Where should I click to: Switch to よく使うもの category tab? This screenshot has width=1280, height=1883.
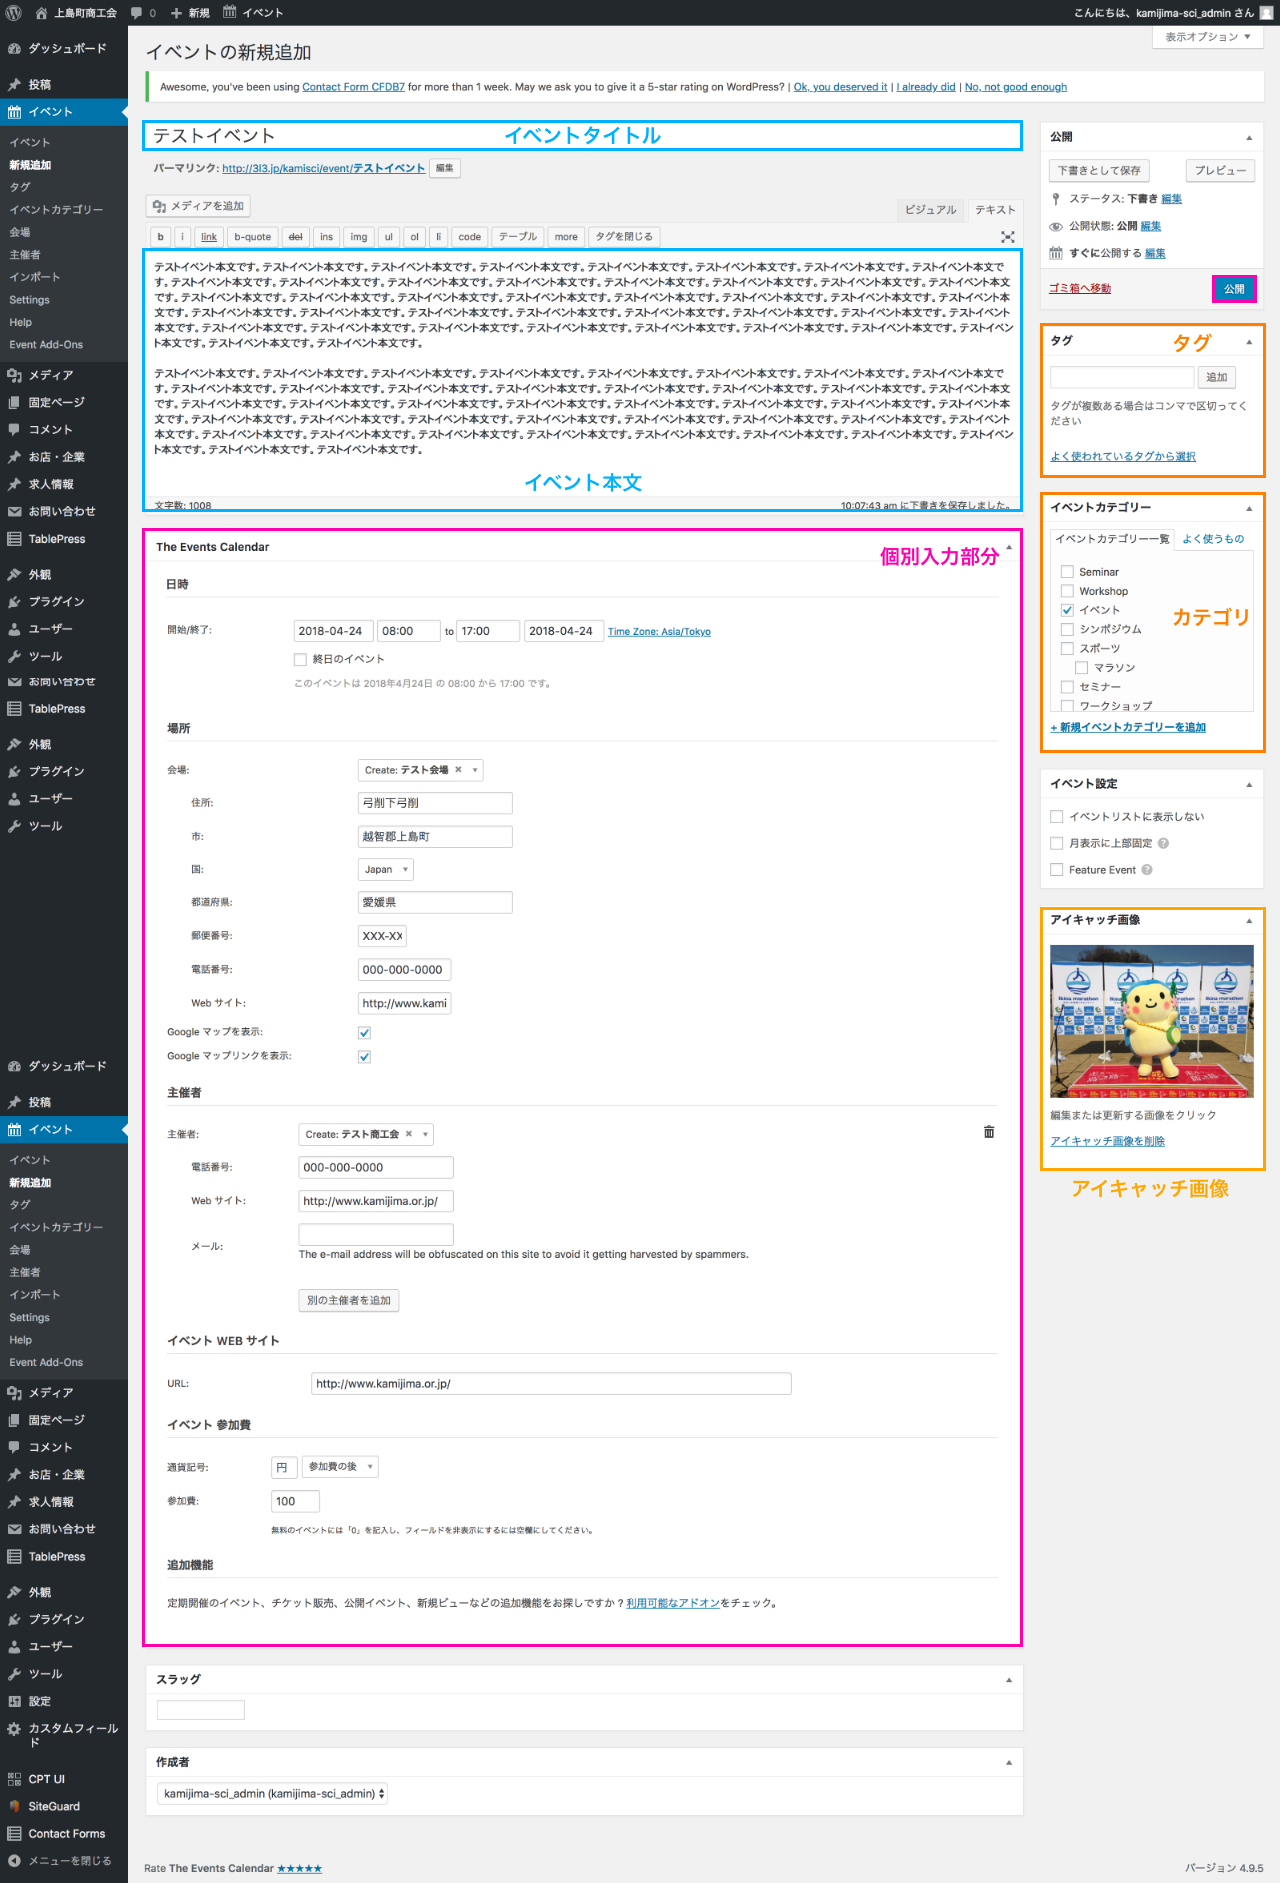click(x=1213, y=539)
